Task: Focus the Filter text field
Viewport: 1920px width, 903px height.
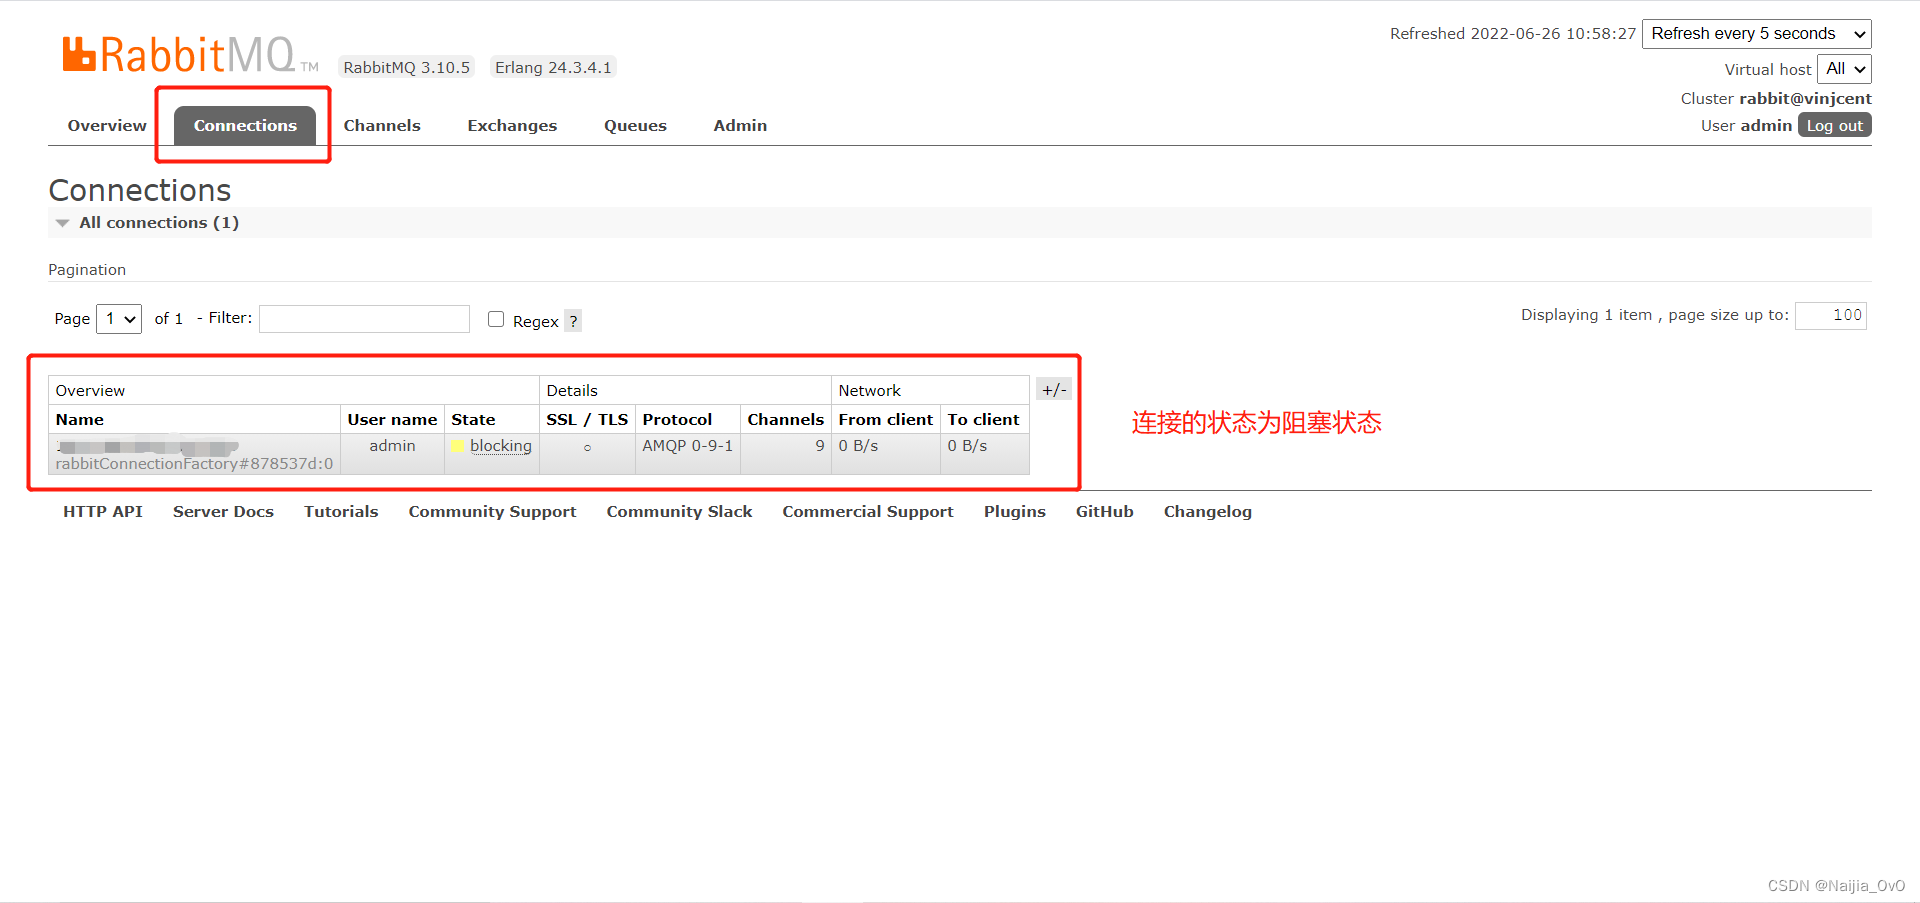Action: (x=364, y=319)
